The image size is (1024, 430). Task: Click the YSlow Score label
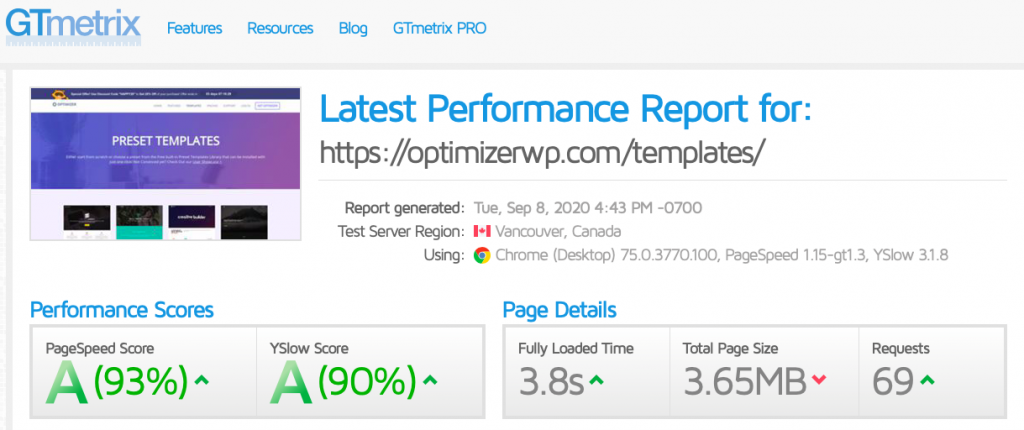tap(309, 348)
